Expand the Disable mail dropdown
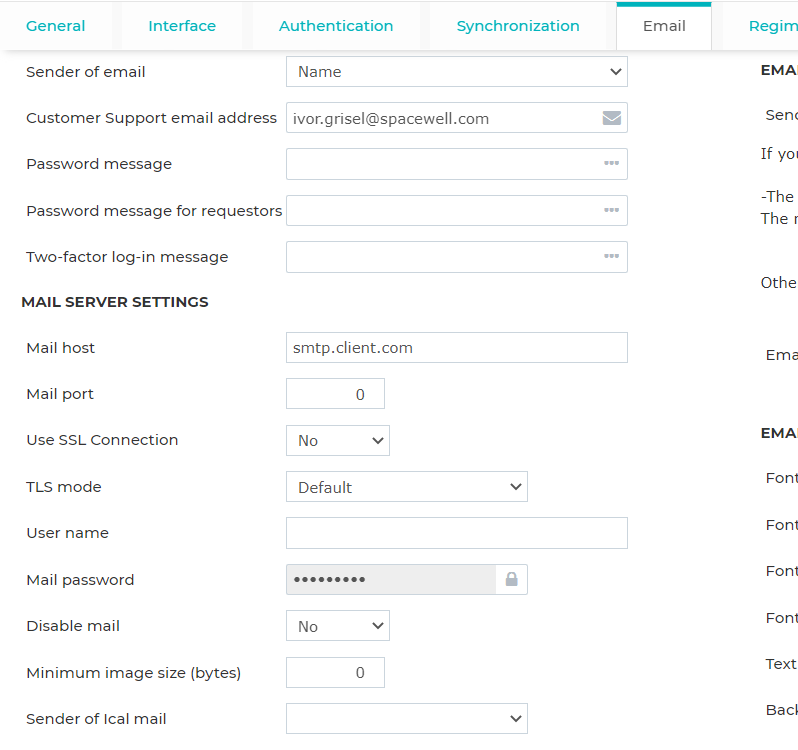 click(337, 626)
